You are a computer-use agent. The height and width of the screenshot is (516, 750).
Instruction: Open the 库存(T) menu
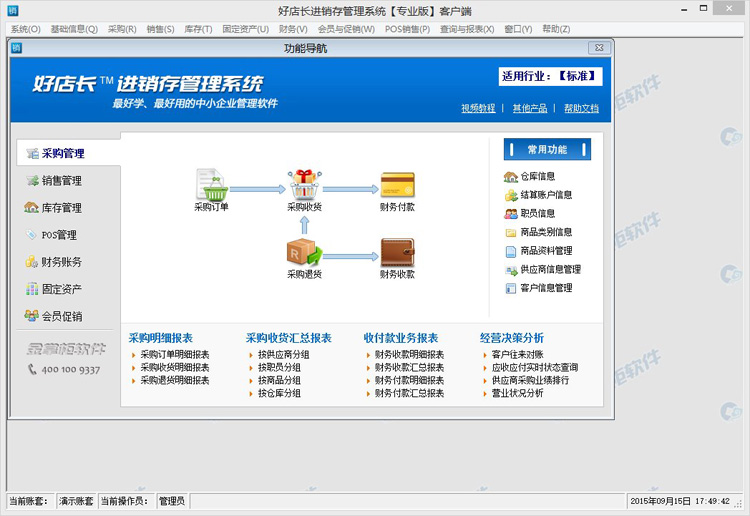pyautogui.click(x=198, y=29)
